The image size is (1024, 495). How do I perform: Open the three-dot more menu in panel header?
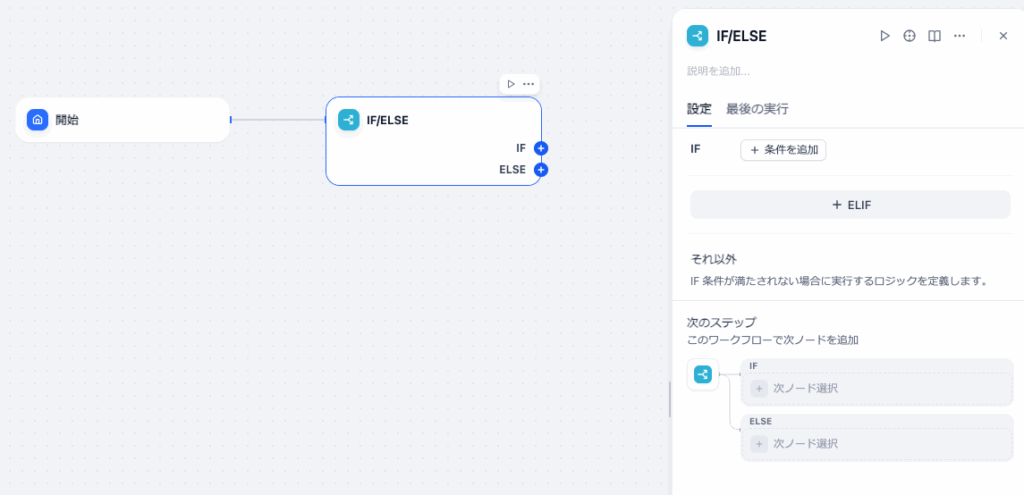tap(959, 36)
